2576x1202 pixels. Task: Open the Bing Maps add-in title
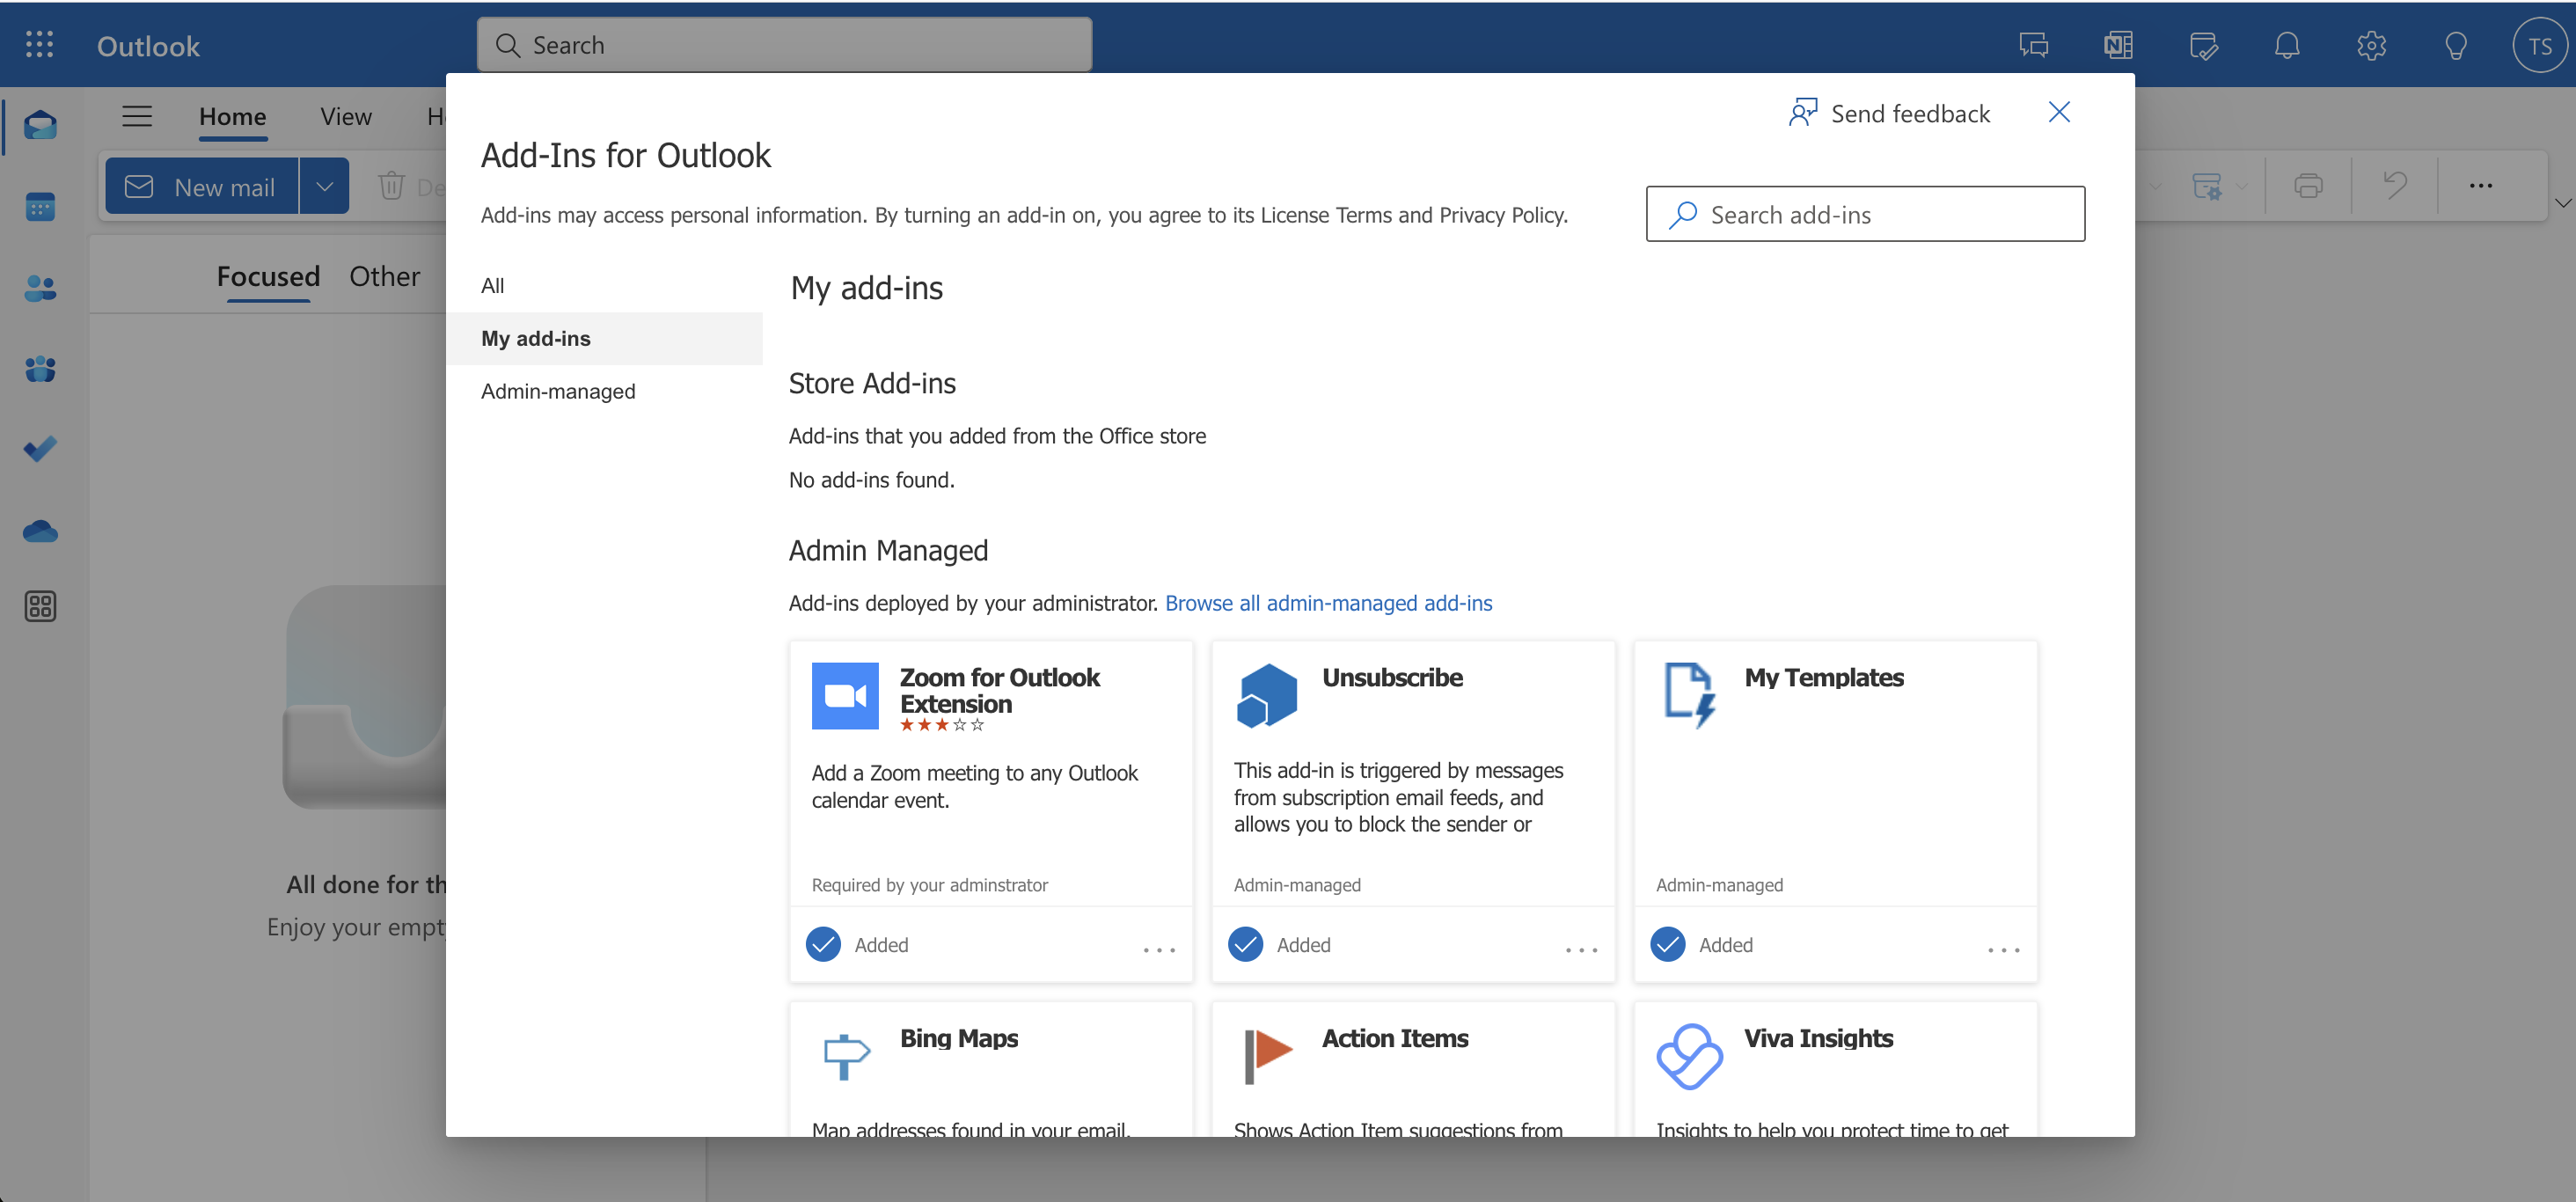tap(959, 1038)
